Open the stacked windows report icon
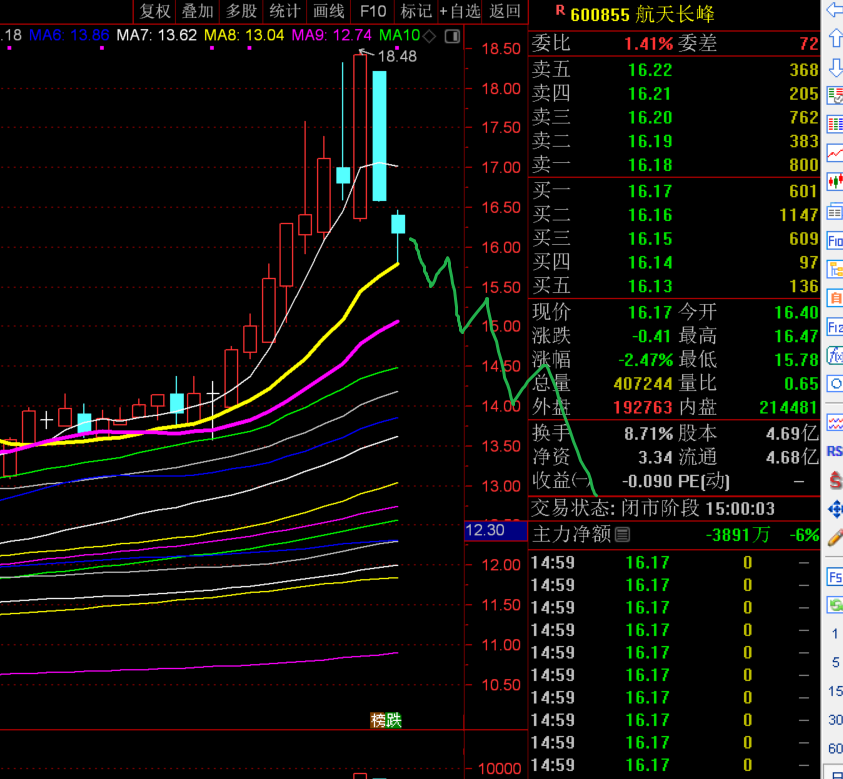This screenshot has width=843, height=779. click(x=835, y=211)
